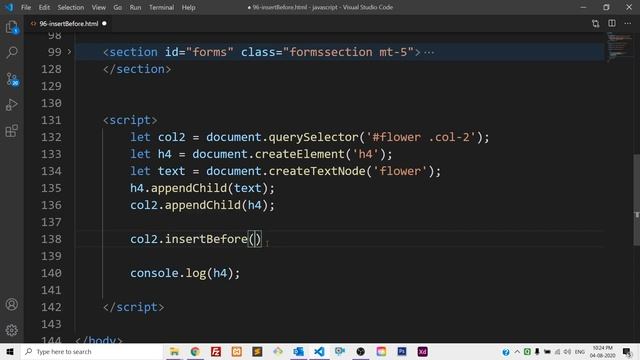Viewport: 640px width, 360px height.
Task: Show hidden system tray icons
Action: point(517,352)
